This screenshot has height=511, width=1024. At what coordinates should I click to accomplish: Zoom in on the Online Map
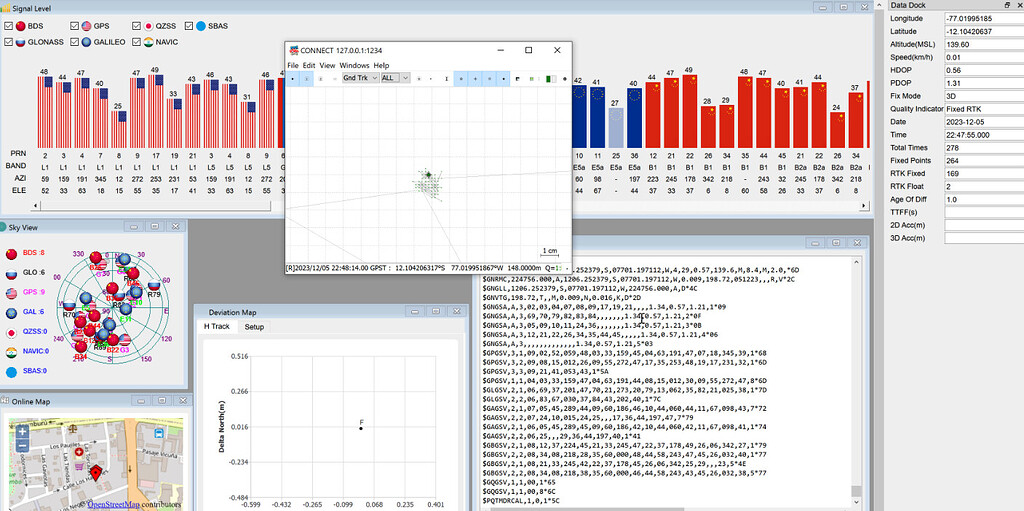coord(22,432)
